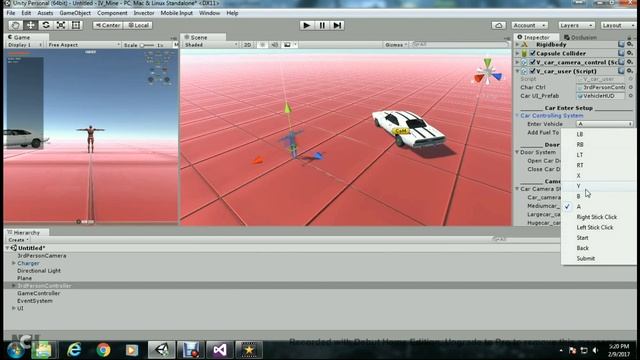Click the Scene view search field
Screen dimensions: 640x360
coord(460,44)
